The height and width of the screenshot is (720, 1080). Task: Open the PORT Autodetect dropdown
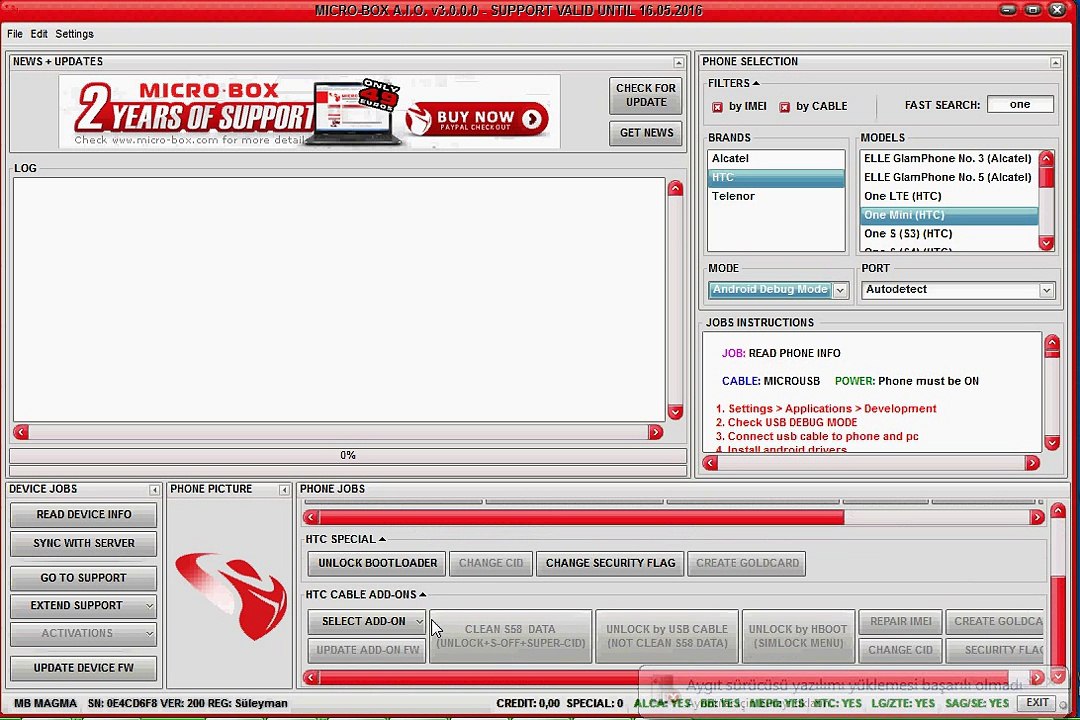[x=1046, y=291]
